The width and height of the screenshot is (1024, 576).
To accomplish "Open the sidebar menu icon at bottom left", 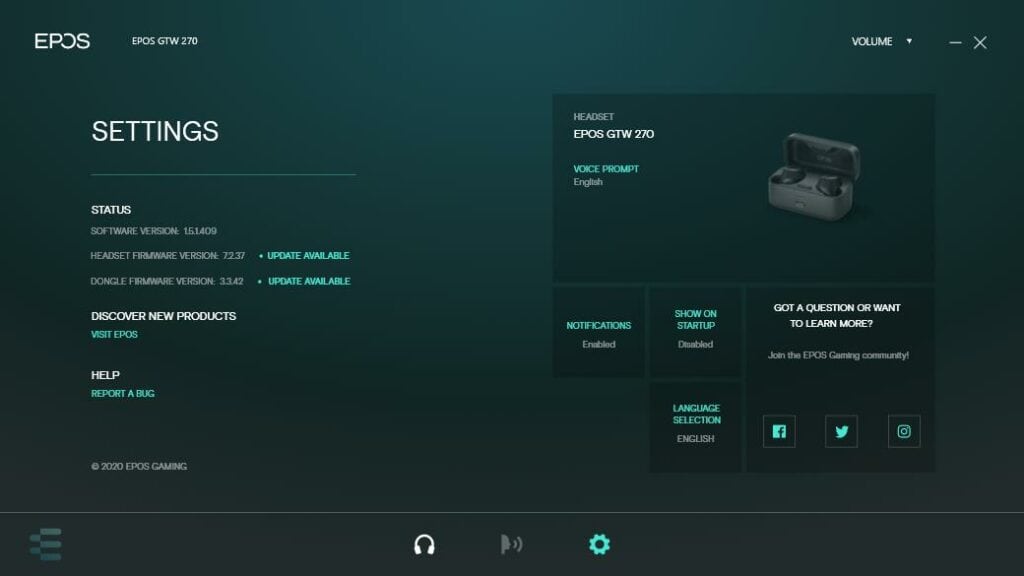I will click(x=46, y=544).
